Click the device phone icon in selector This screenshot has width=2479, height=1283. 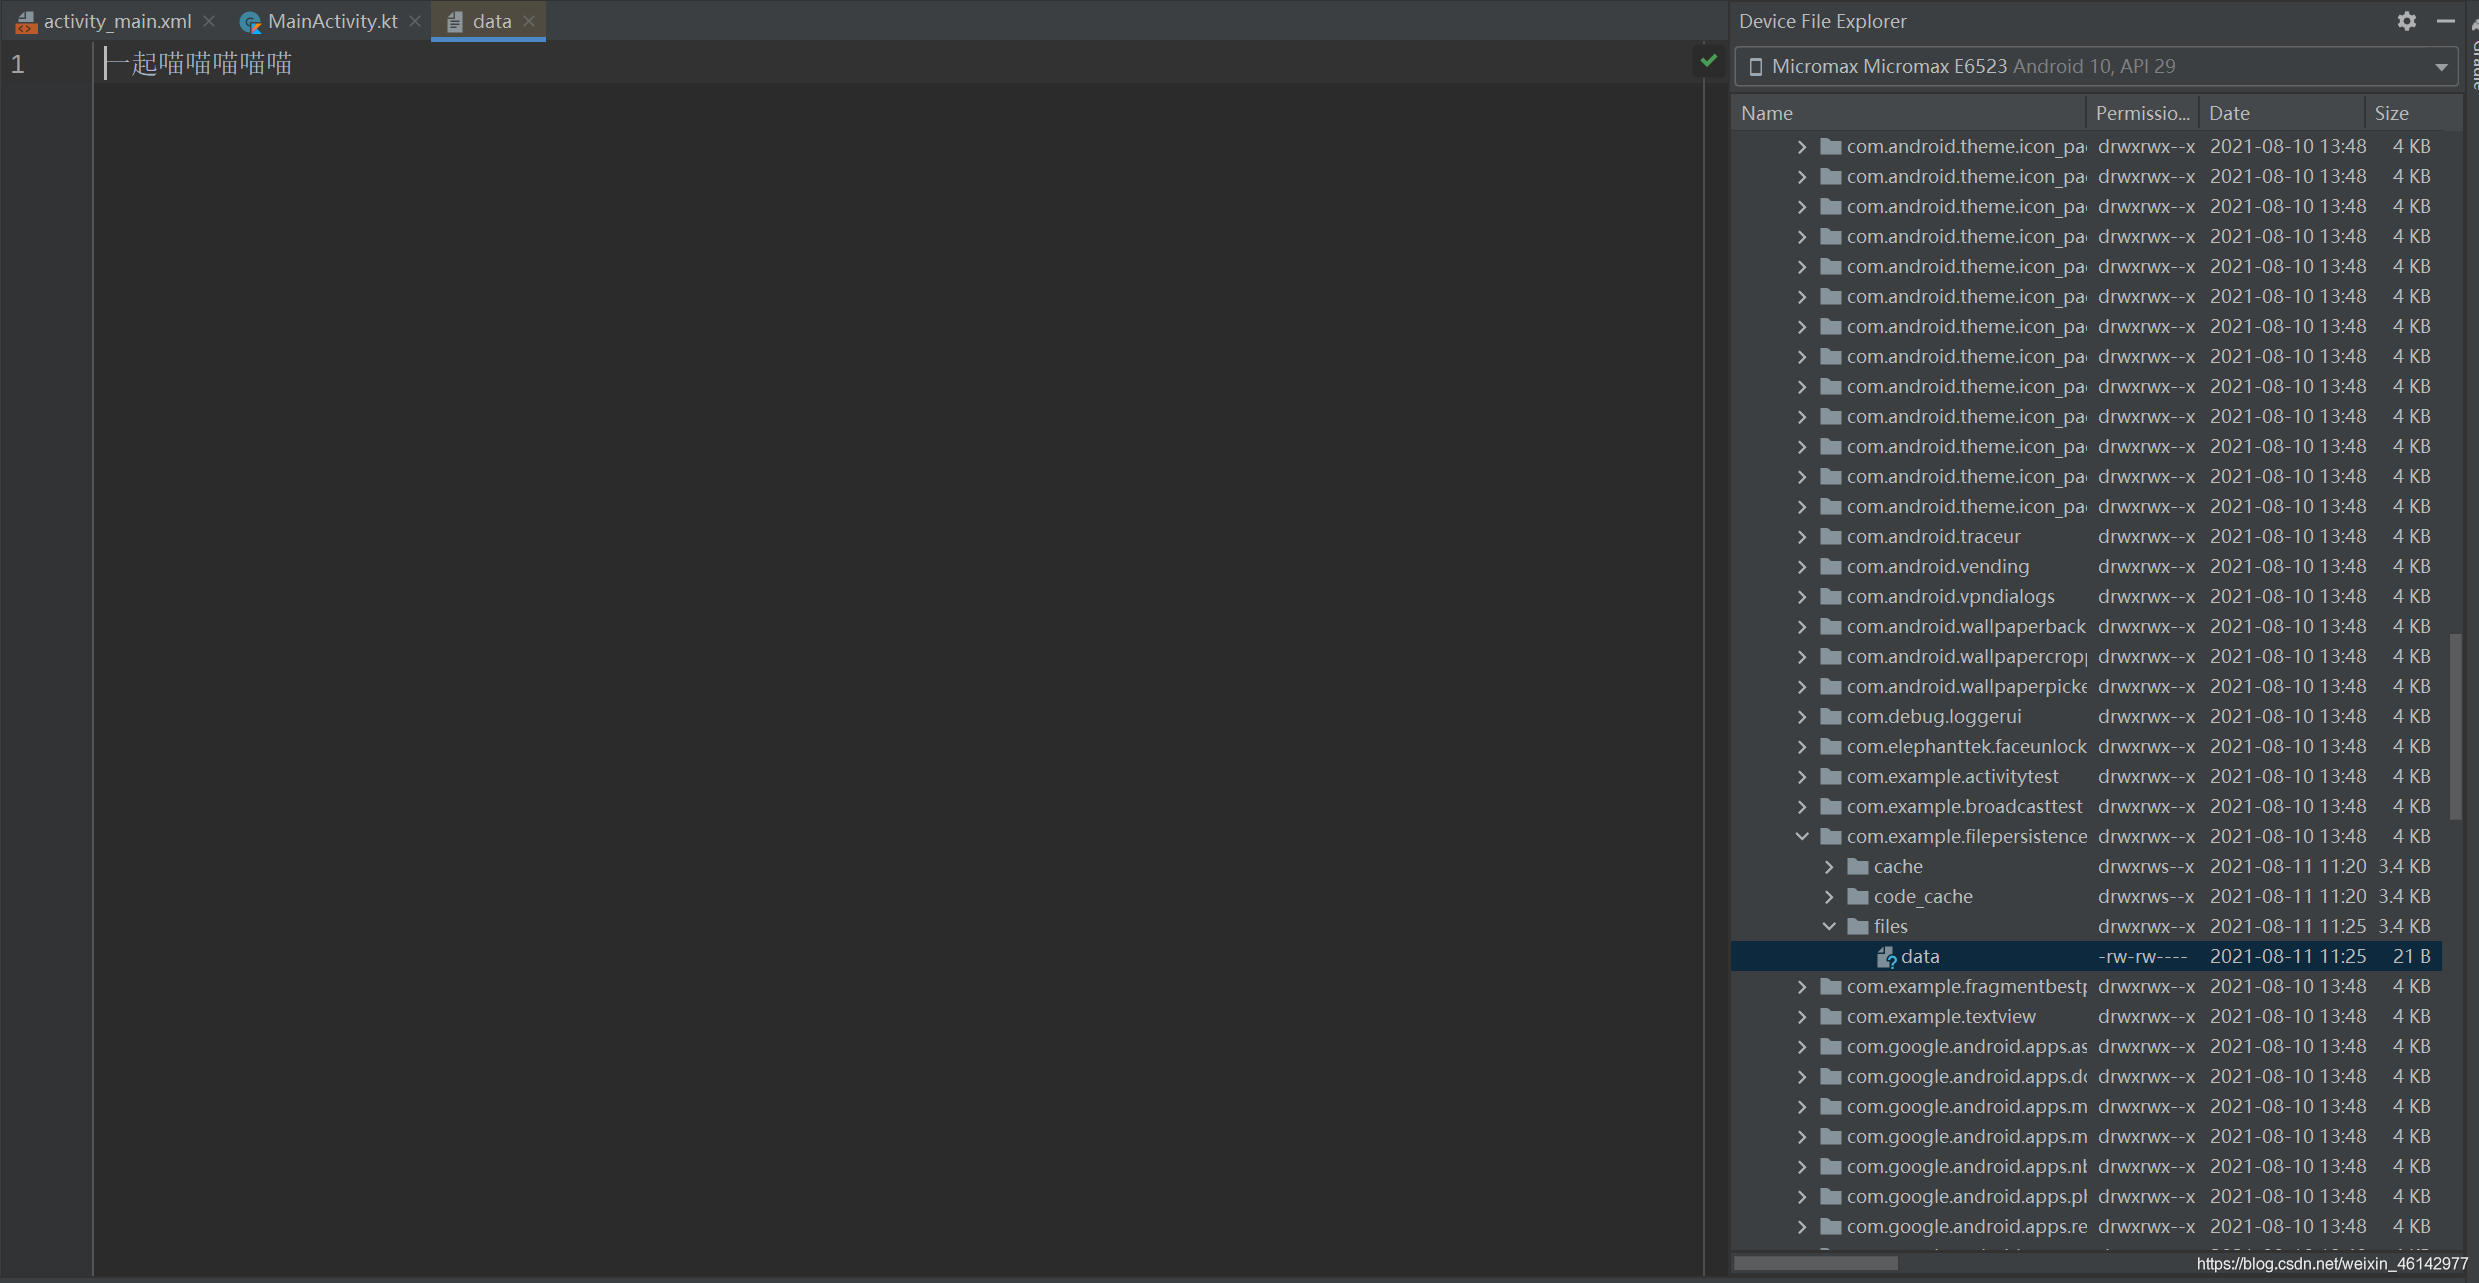click(x=1755, y=67)
